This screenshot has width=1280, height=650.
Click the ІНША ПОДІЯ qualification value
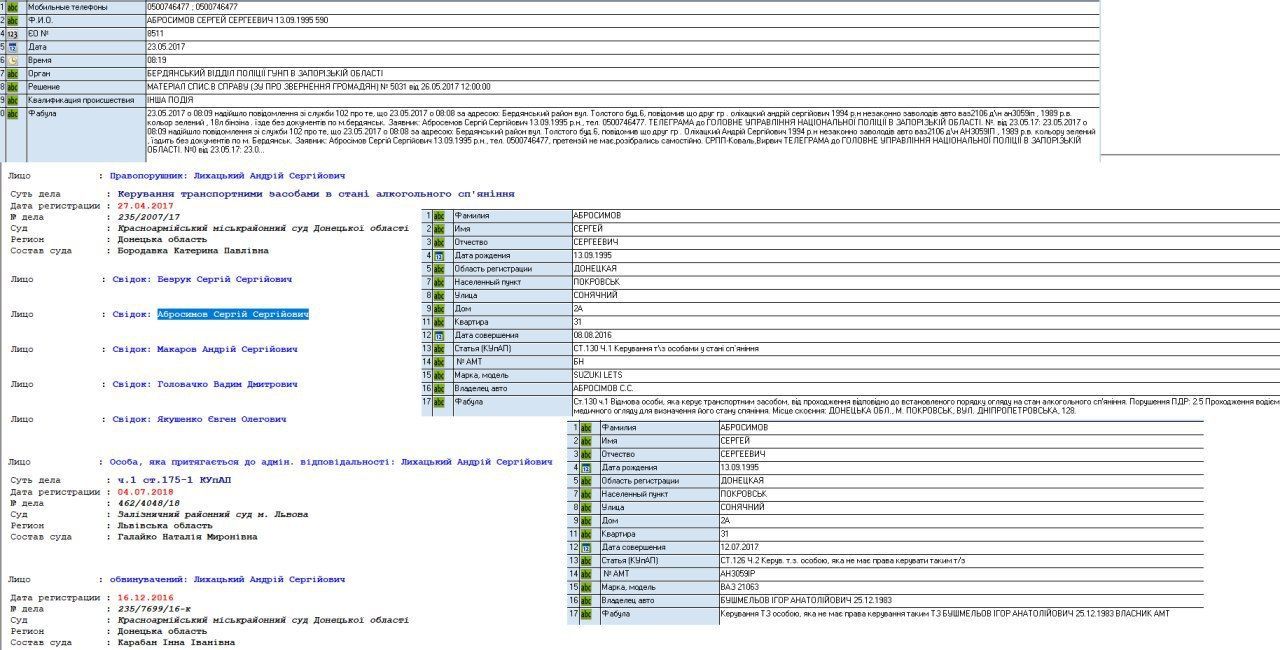[171, 100]
